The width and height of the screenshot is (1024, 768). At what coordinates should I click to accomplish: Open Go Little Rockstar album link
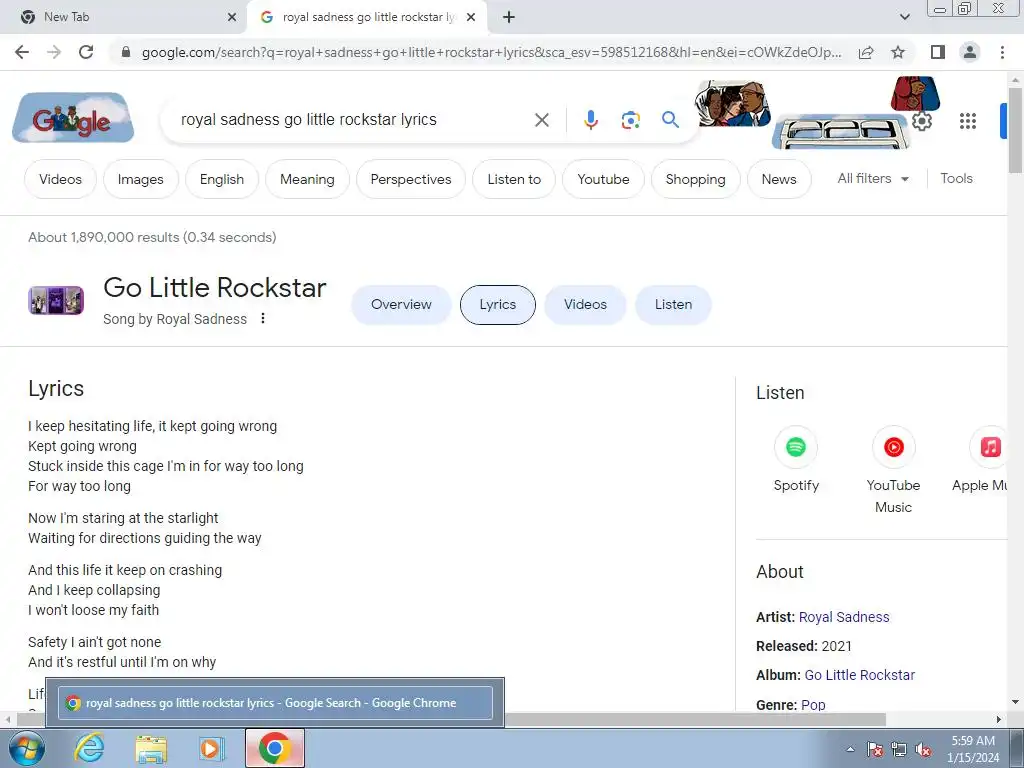point(859,675)
